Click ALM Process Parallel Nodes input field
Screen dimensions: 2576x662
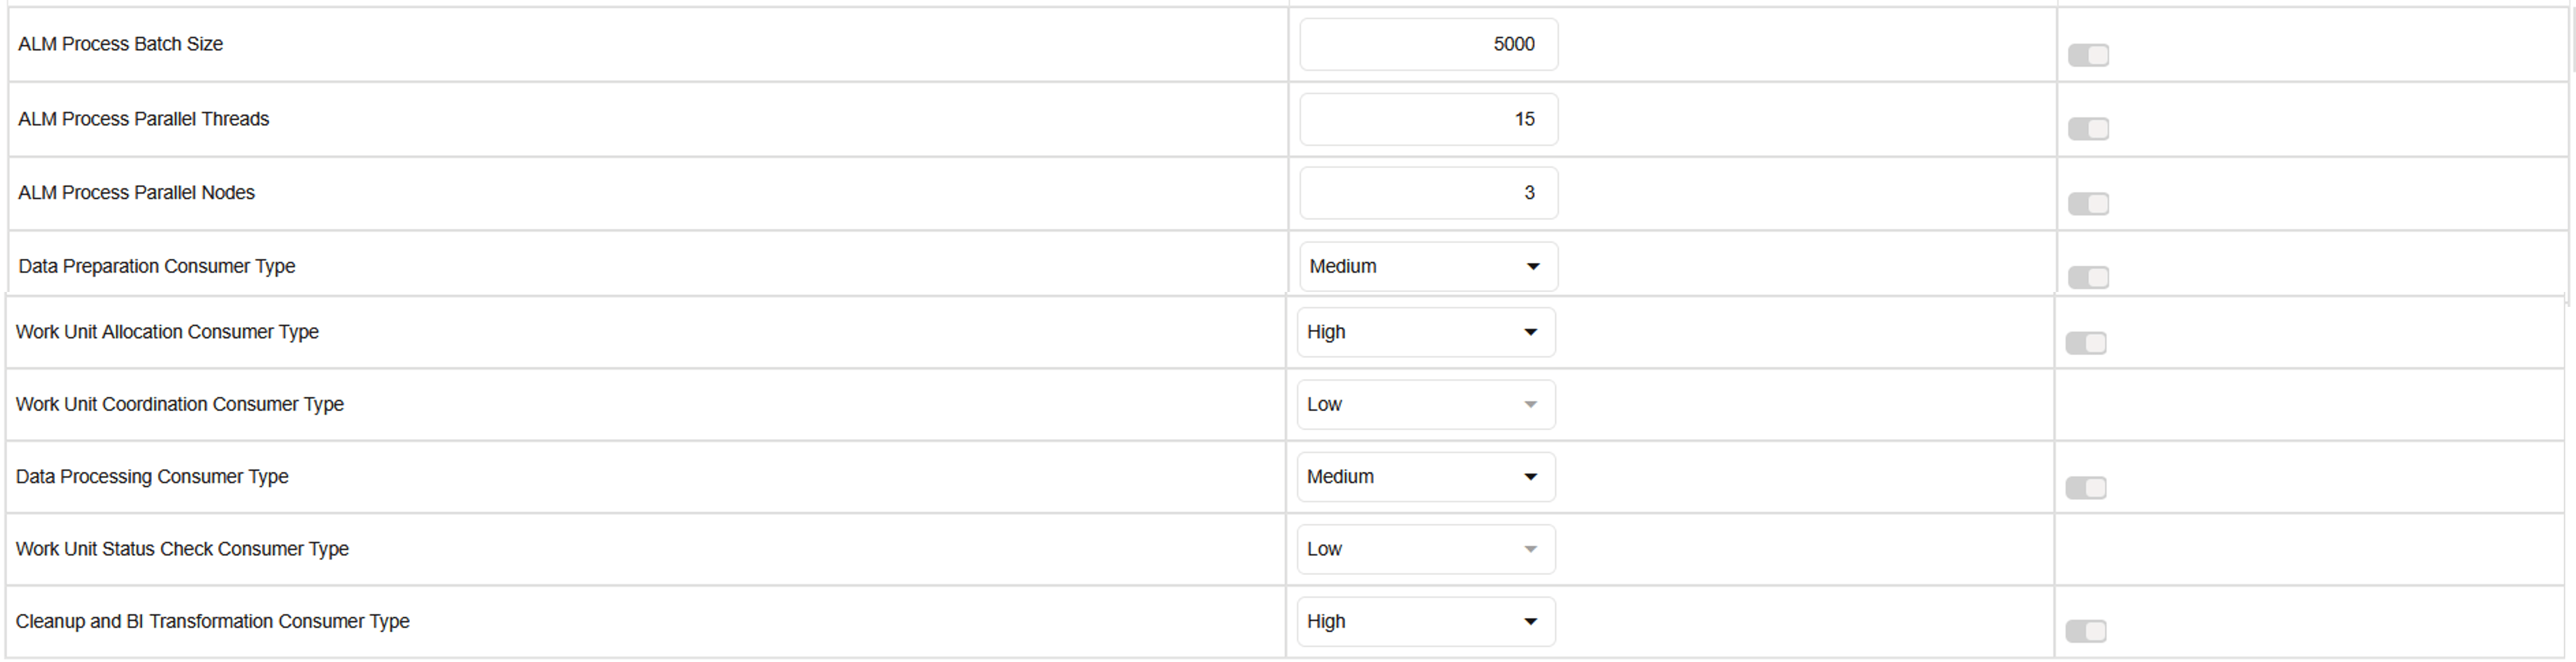(x=1428, y=193)
